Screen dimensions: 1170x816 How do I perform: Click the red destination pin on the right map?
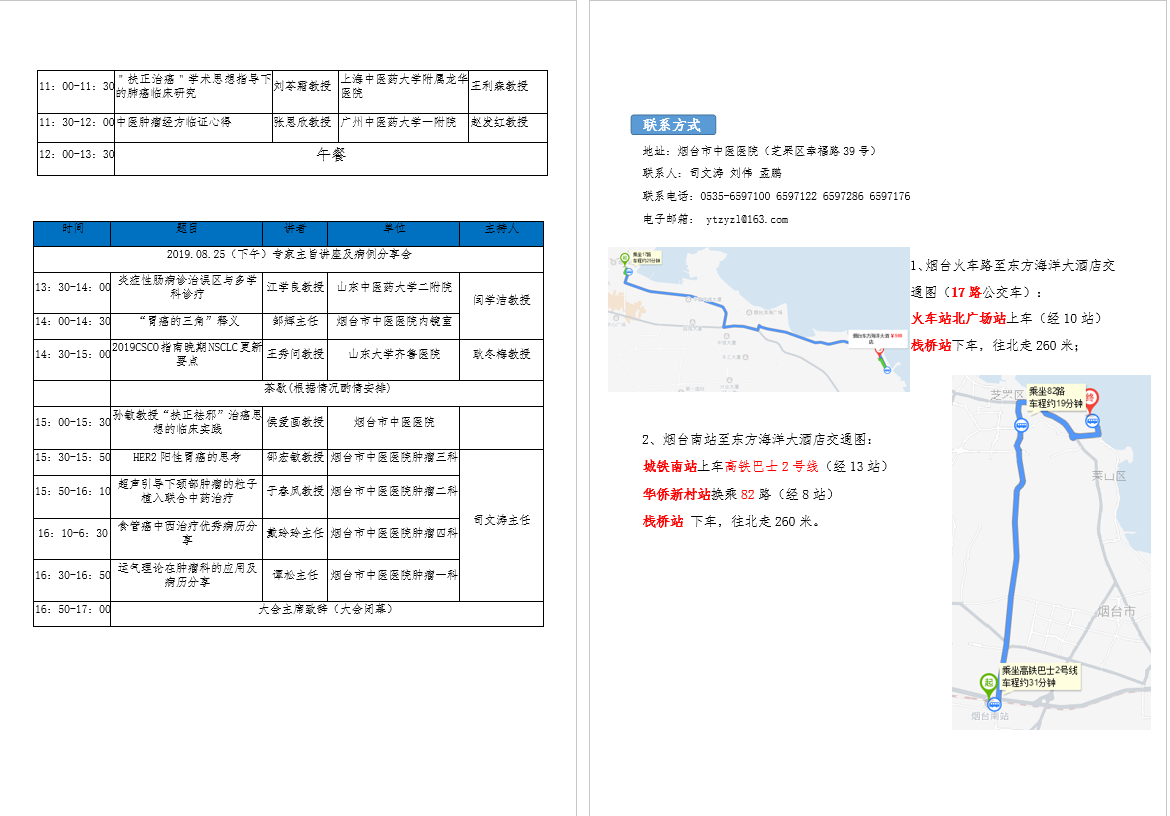pos(1091,397)
